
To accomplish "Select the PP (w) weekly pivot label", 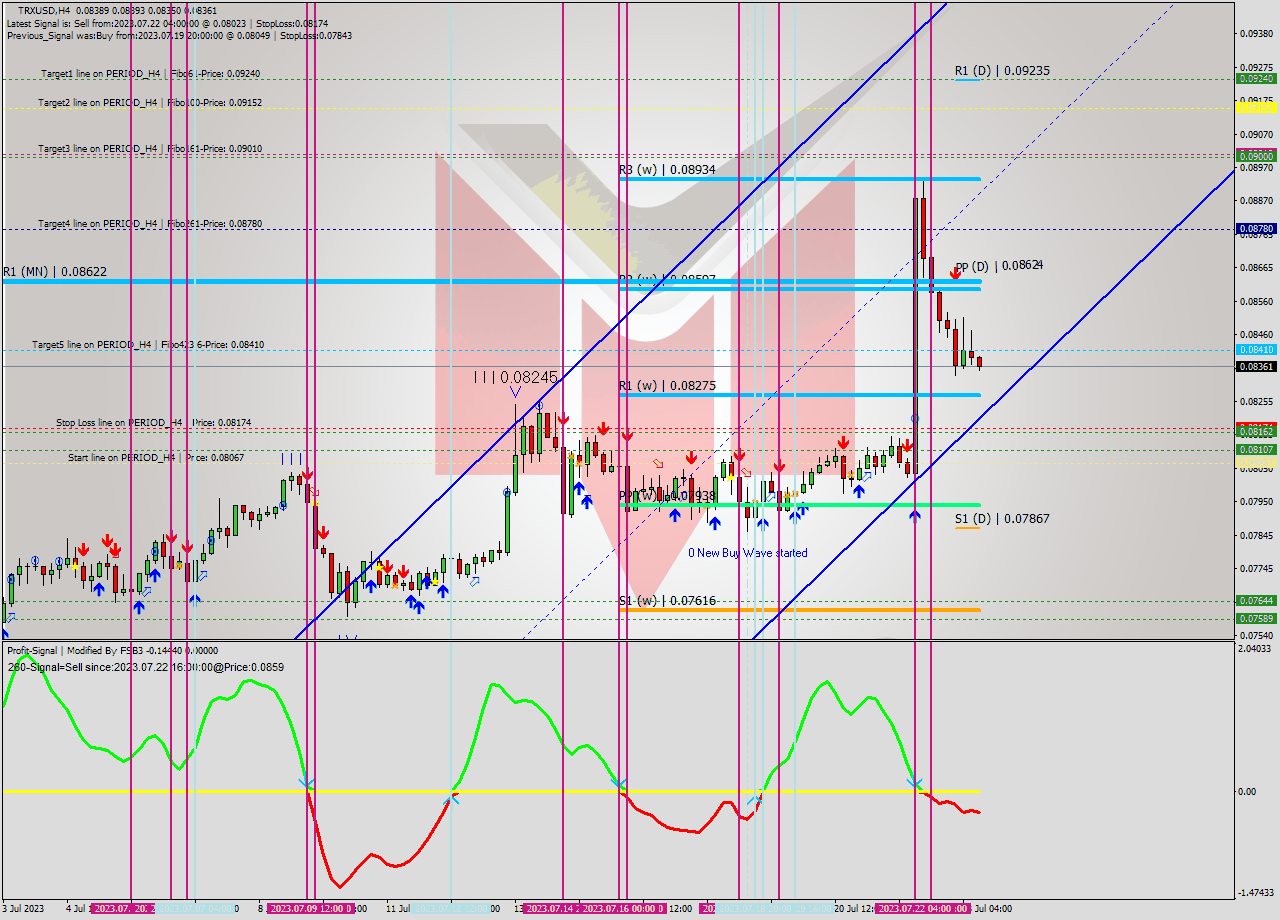I will point(667,495).
